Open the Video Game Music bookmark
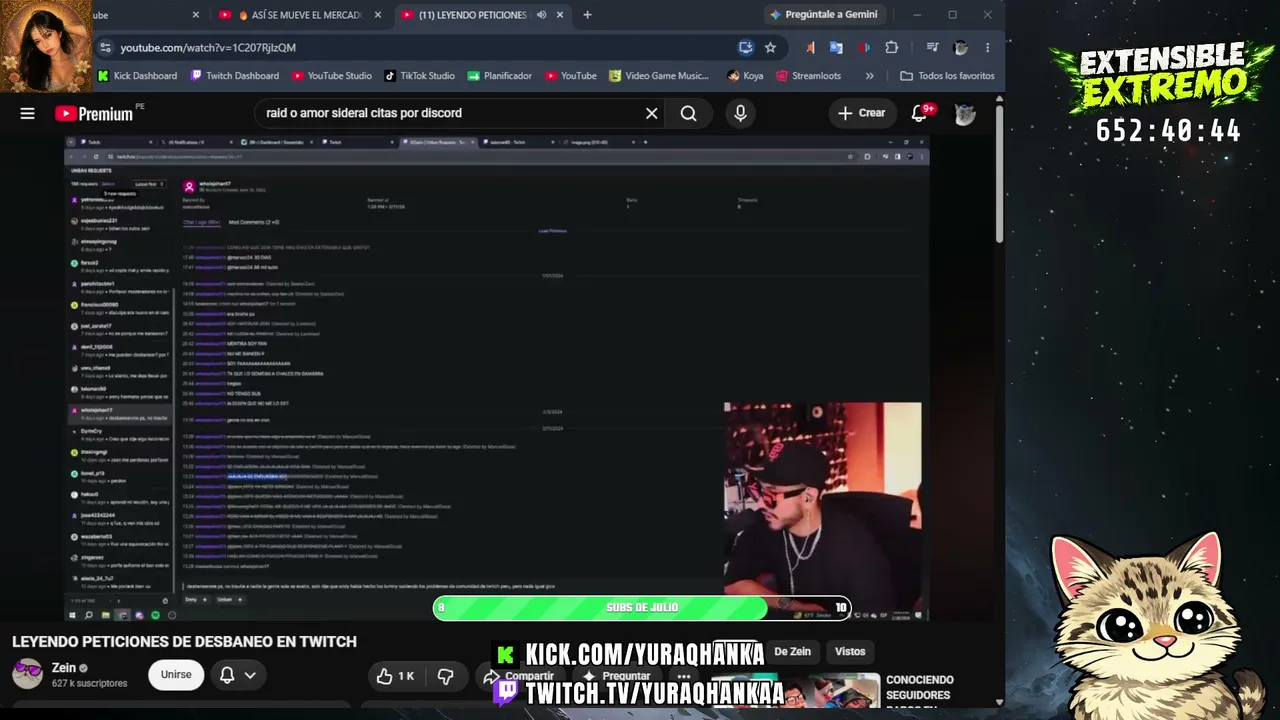 click(658, 76)
